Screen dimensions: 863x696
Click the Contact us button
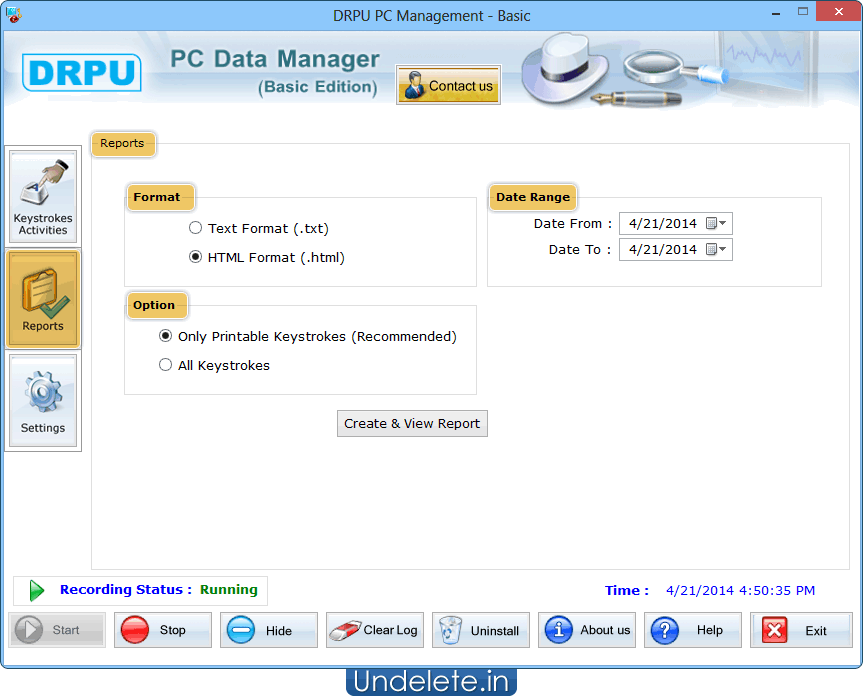tap(448, 85)
